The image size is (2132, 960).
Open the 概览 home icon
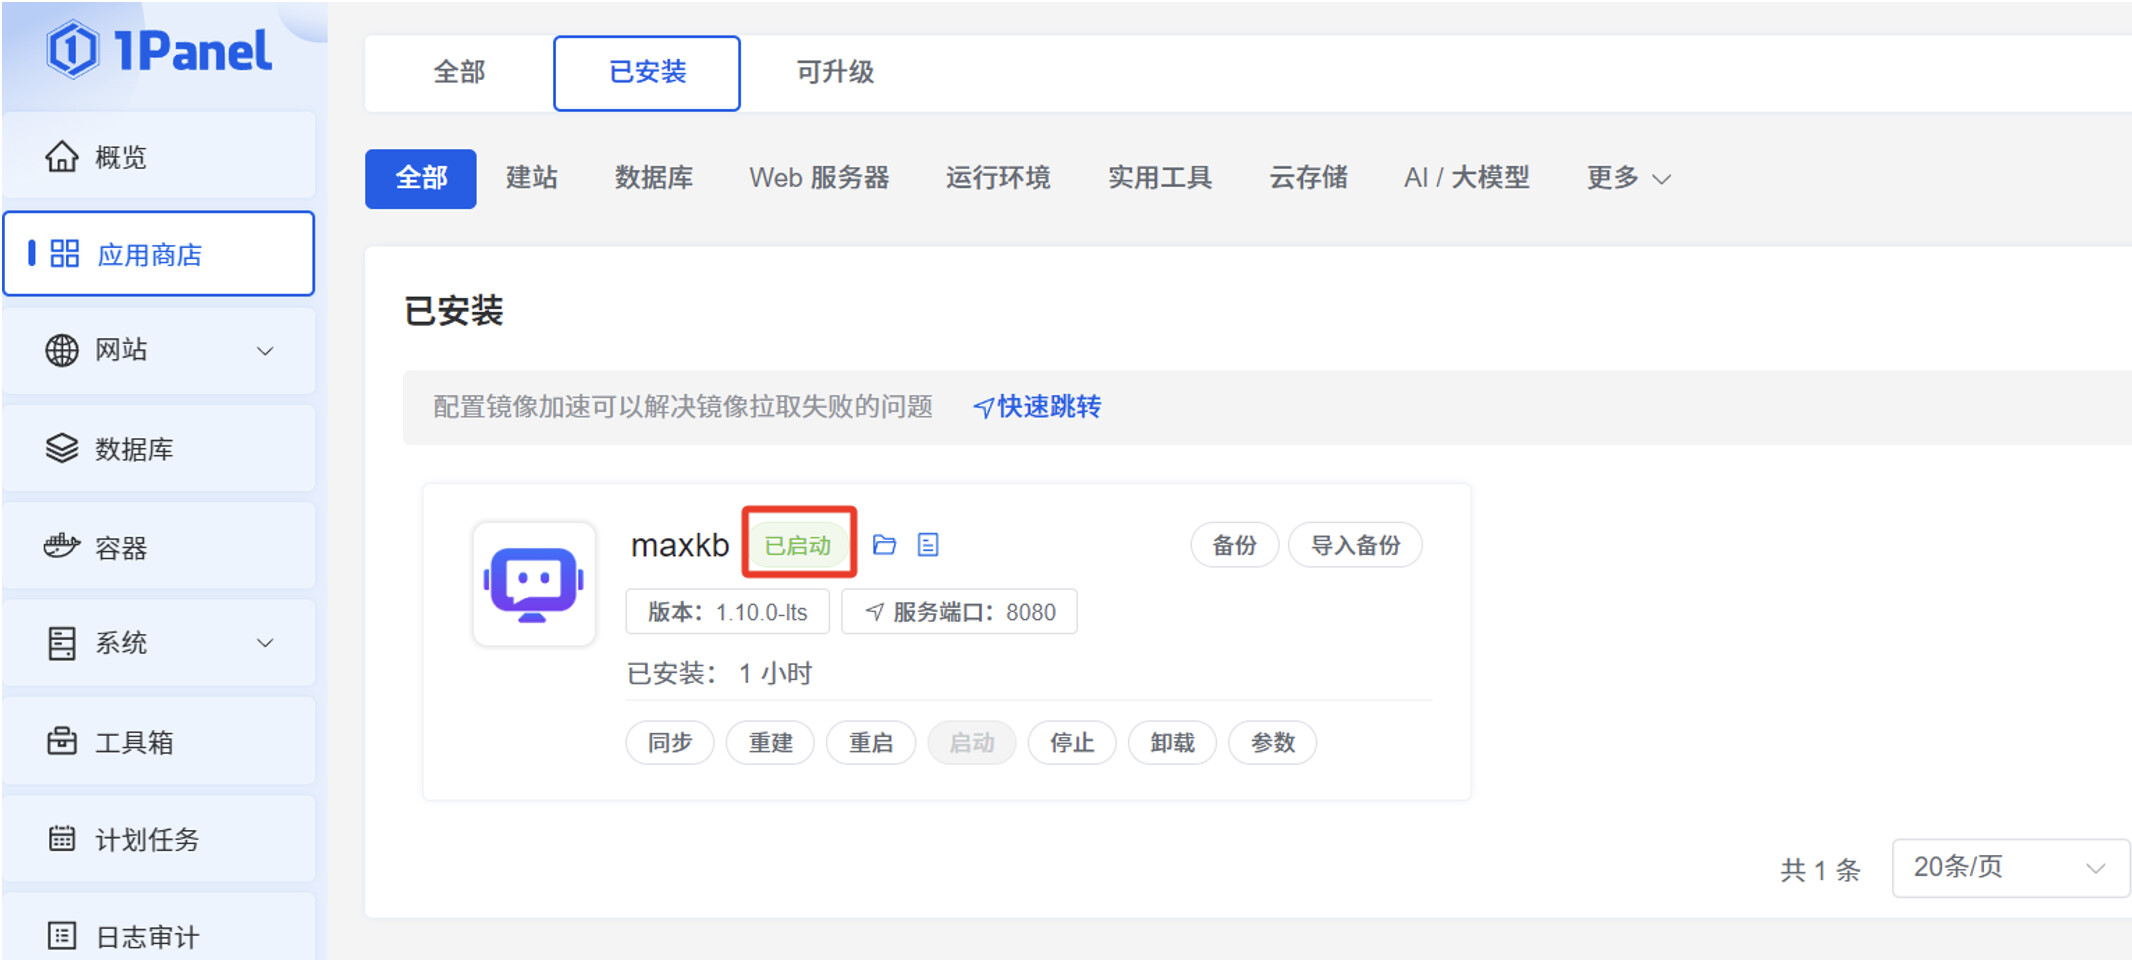click(62, 156)
